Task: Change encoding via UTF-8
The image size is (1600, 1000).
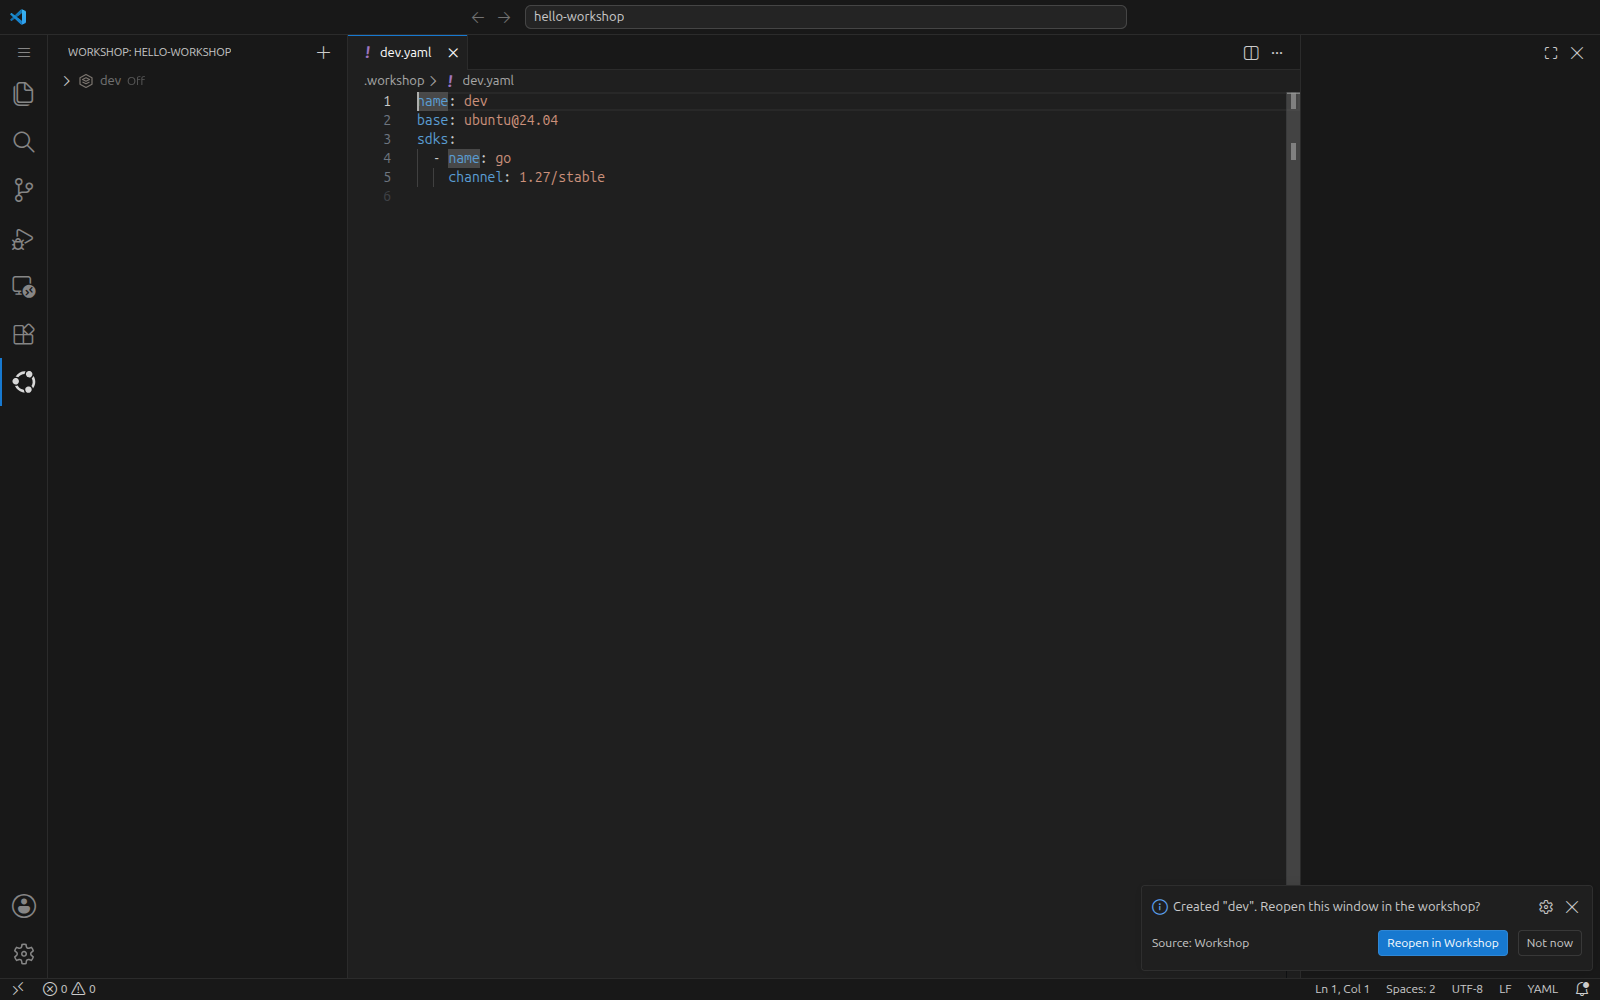Action: point(1467,989)
